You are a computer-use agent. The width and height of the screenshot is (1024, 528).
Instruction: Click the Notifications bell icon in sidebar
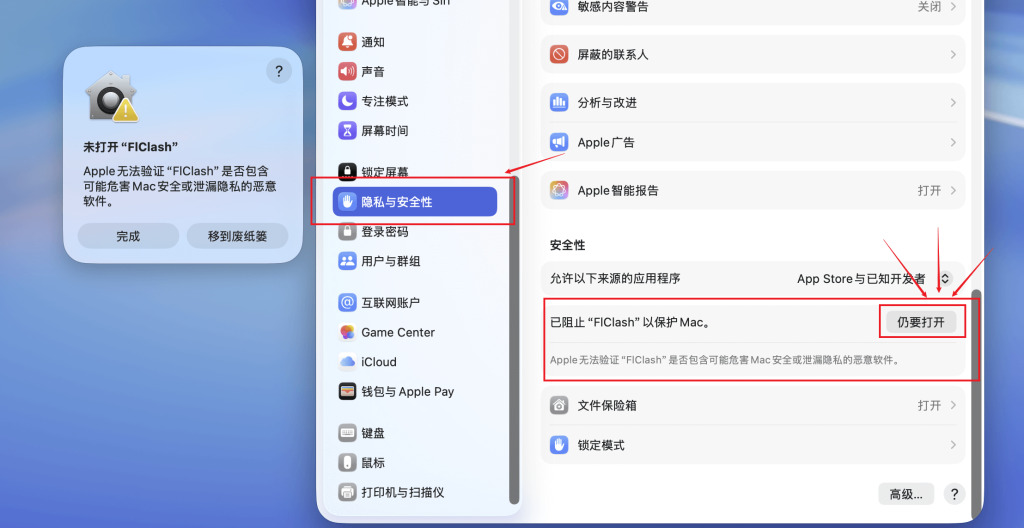347,42
